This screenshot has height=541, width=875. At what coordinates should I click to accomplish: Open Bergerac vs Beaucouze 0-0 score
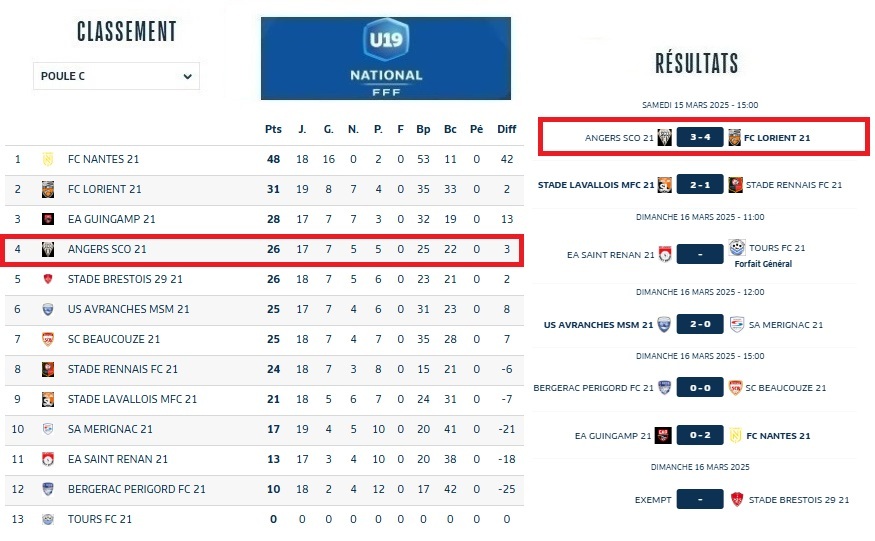(x=700, y=388)
